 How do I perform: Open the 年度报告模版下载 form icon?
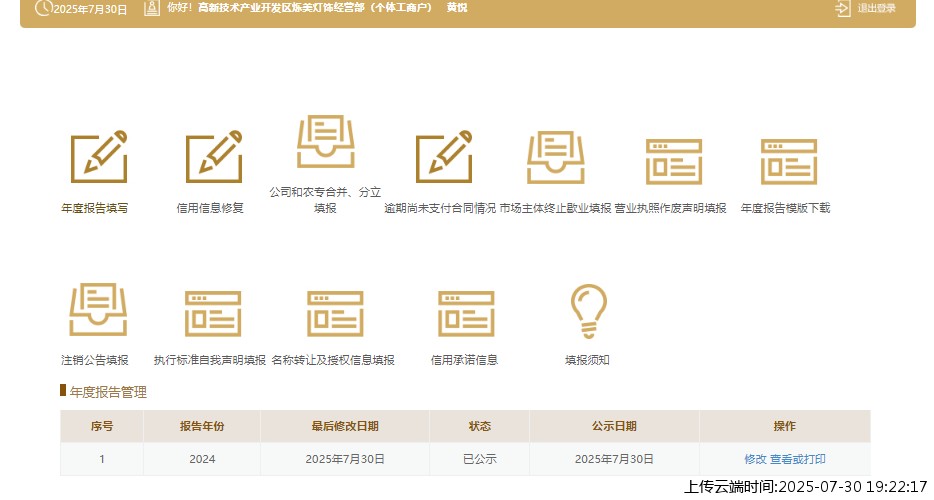(789, 162)
